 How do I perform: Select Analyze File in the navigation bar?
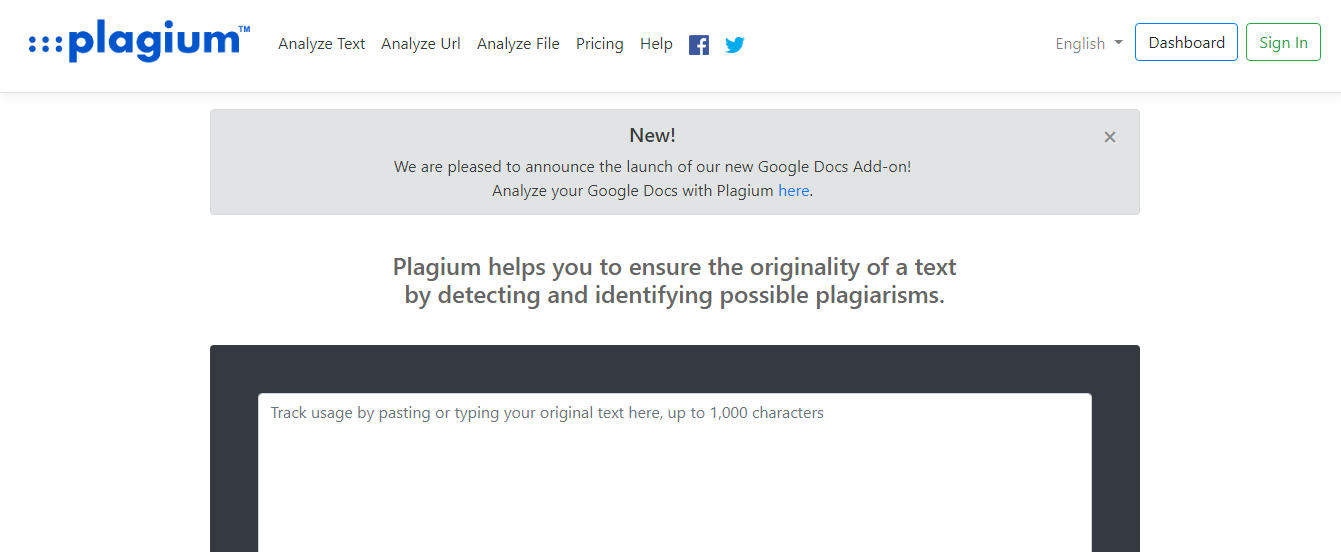pos(518,44)
